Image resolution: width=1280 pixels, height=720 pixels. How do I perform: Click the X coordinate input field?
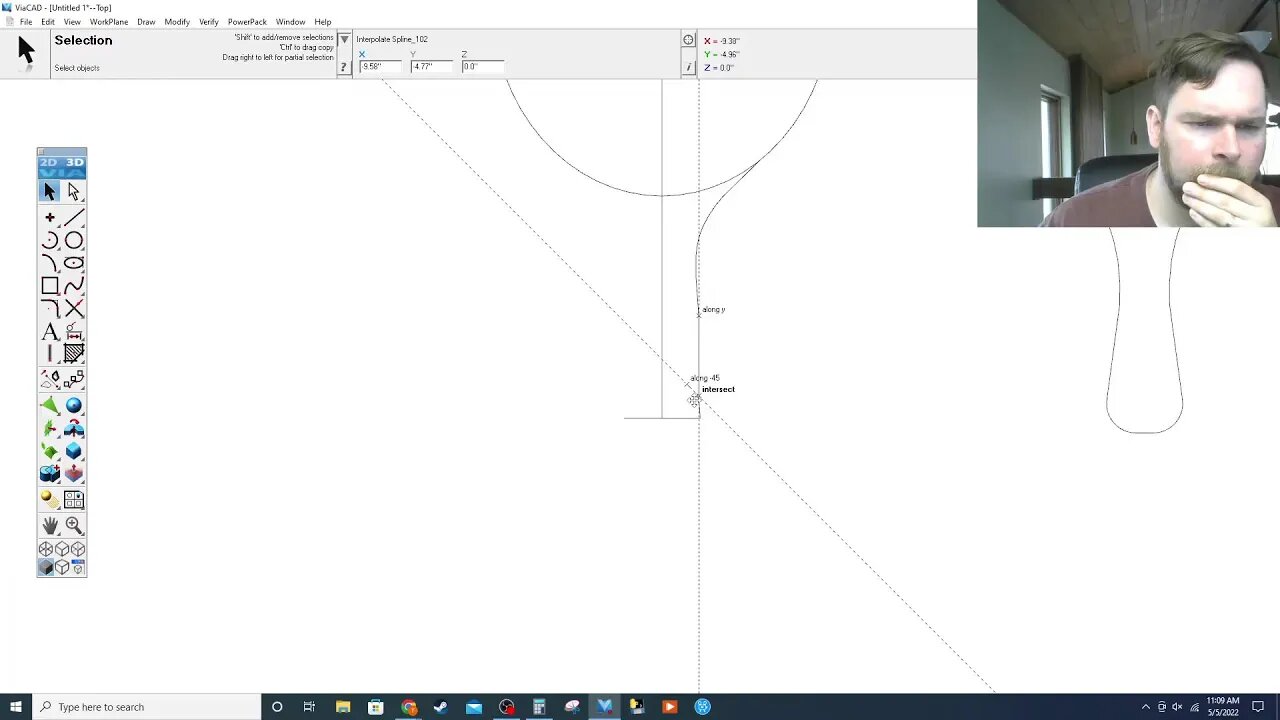[380, 67]
